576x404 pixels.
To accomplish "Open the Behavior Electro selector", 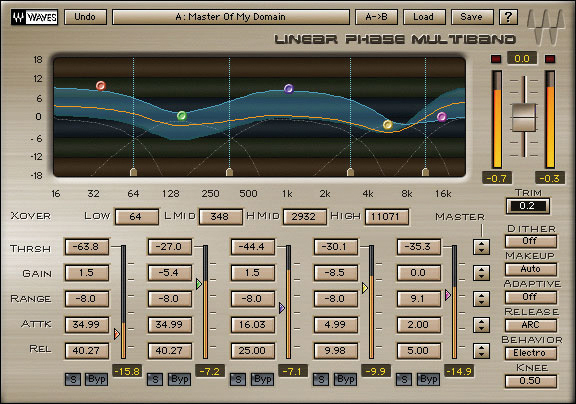I will [x=530, y=353].
